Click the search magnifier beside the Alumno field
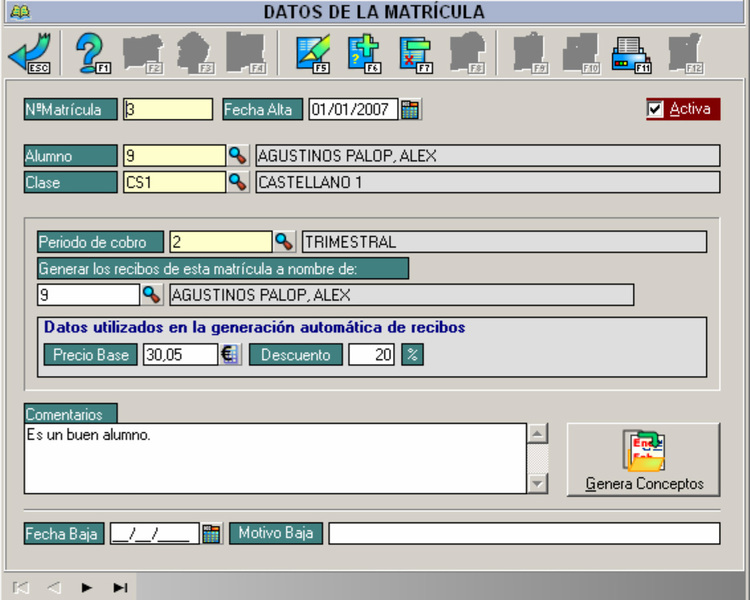 (x=238, y=156)
